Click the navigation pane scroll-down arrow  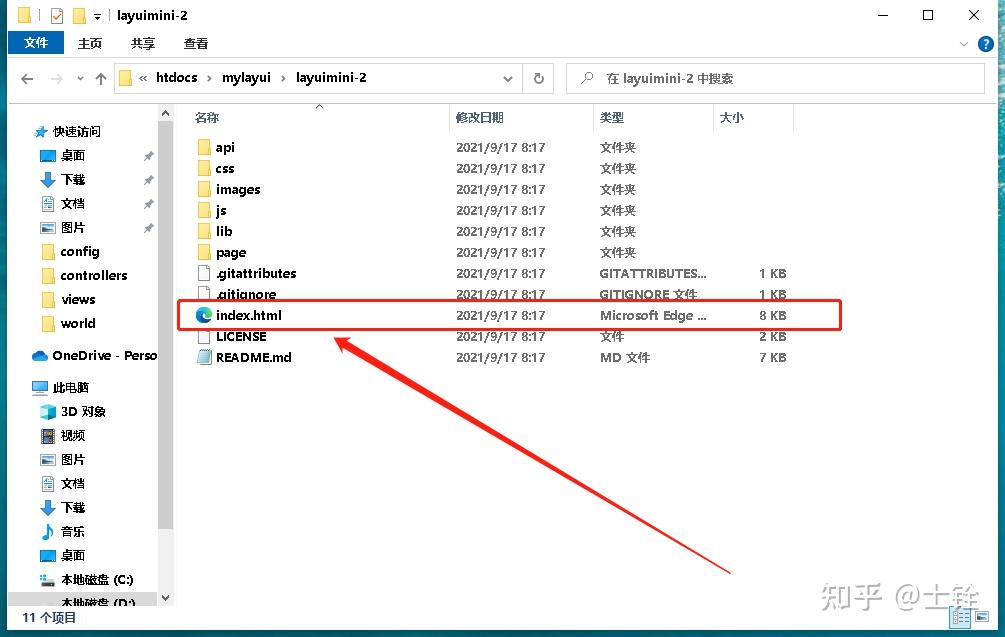tap(165, 598)
